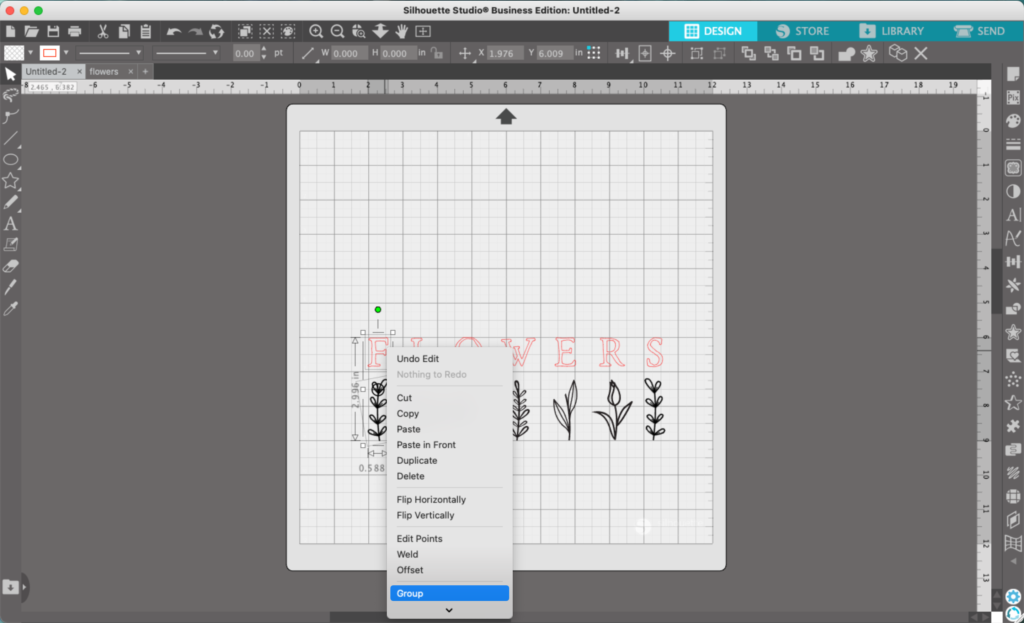The image size is (1024, 623).
Task: Open the Text Style panel icon
Action: point(1013,215)
